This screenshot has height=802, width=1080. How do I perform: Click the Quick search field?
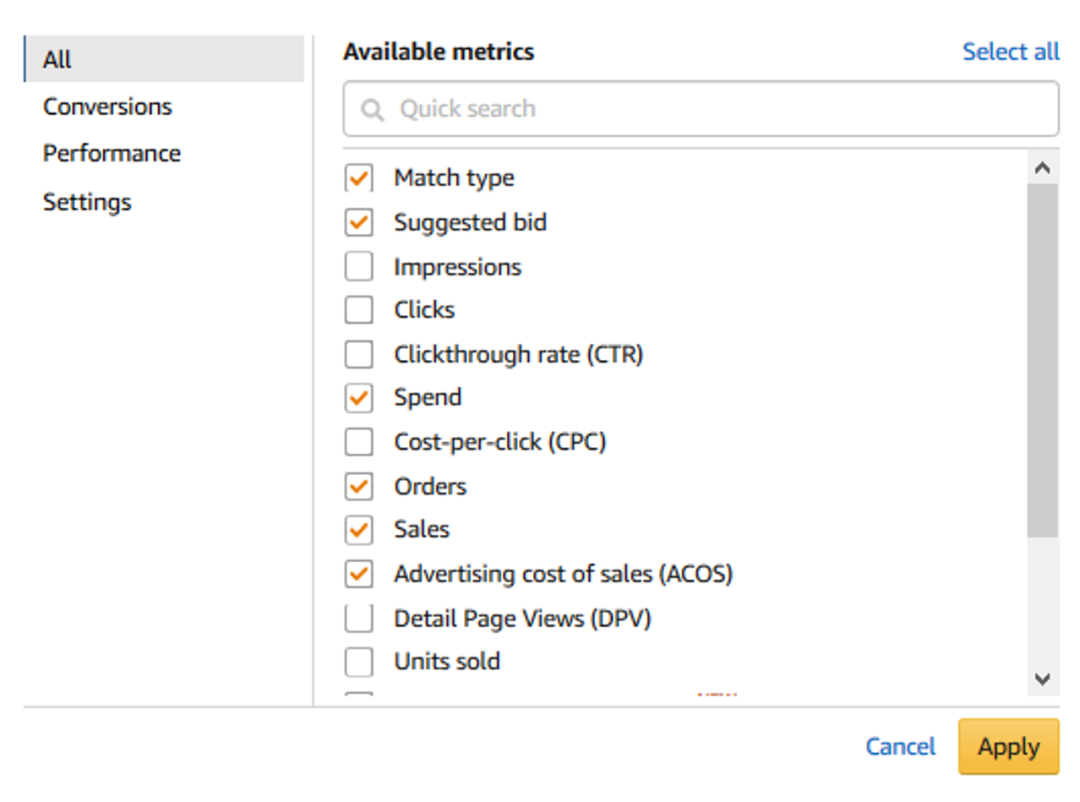[x=700, y=109]
